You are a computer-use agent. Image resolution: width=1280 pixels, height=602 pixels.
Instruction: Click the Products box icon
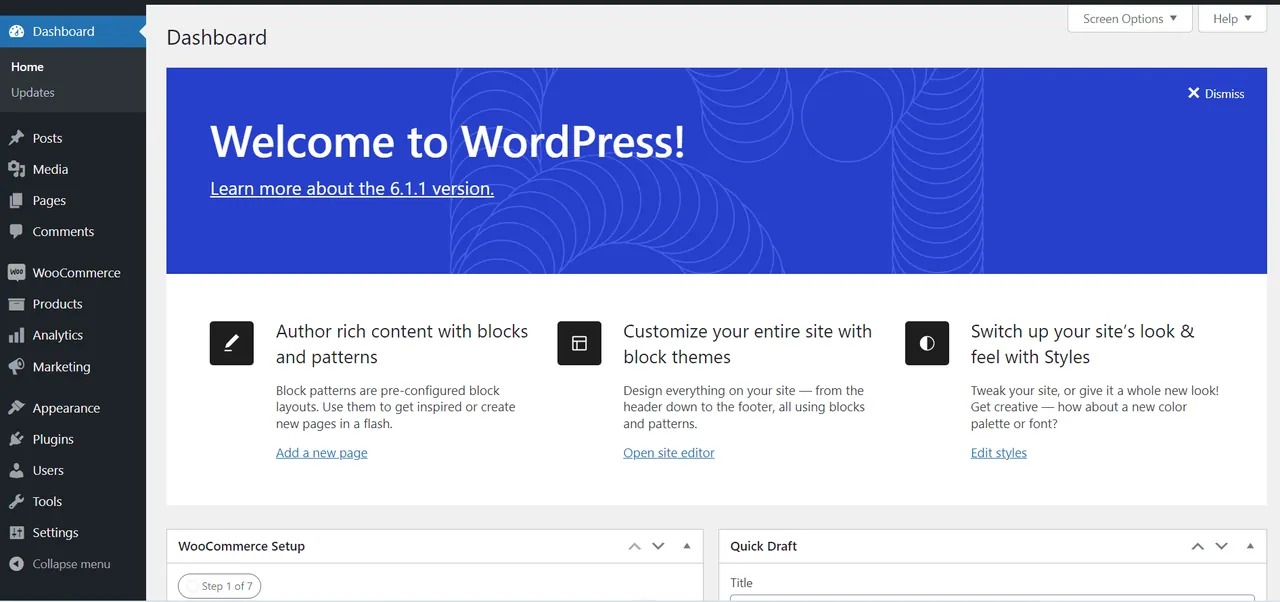coord(16,304)
